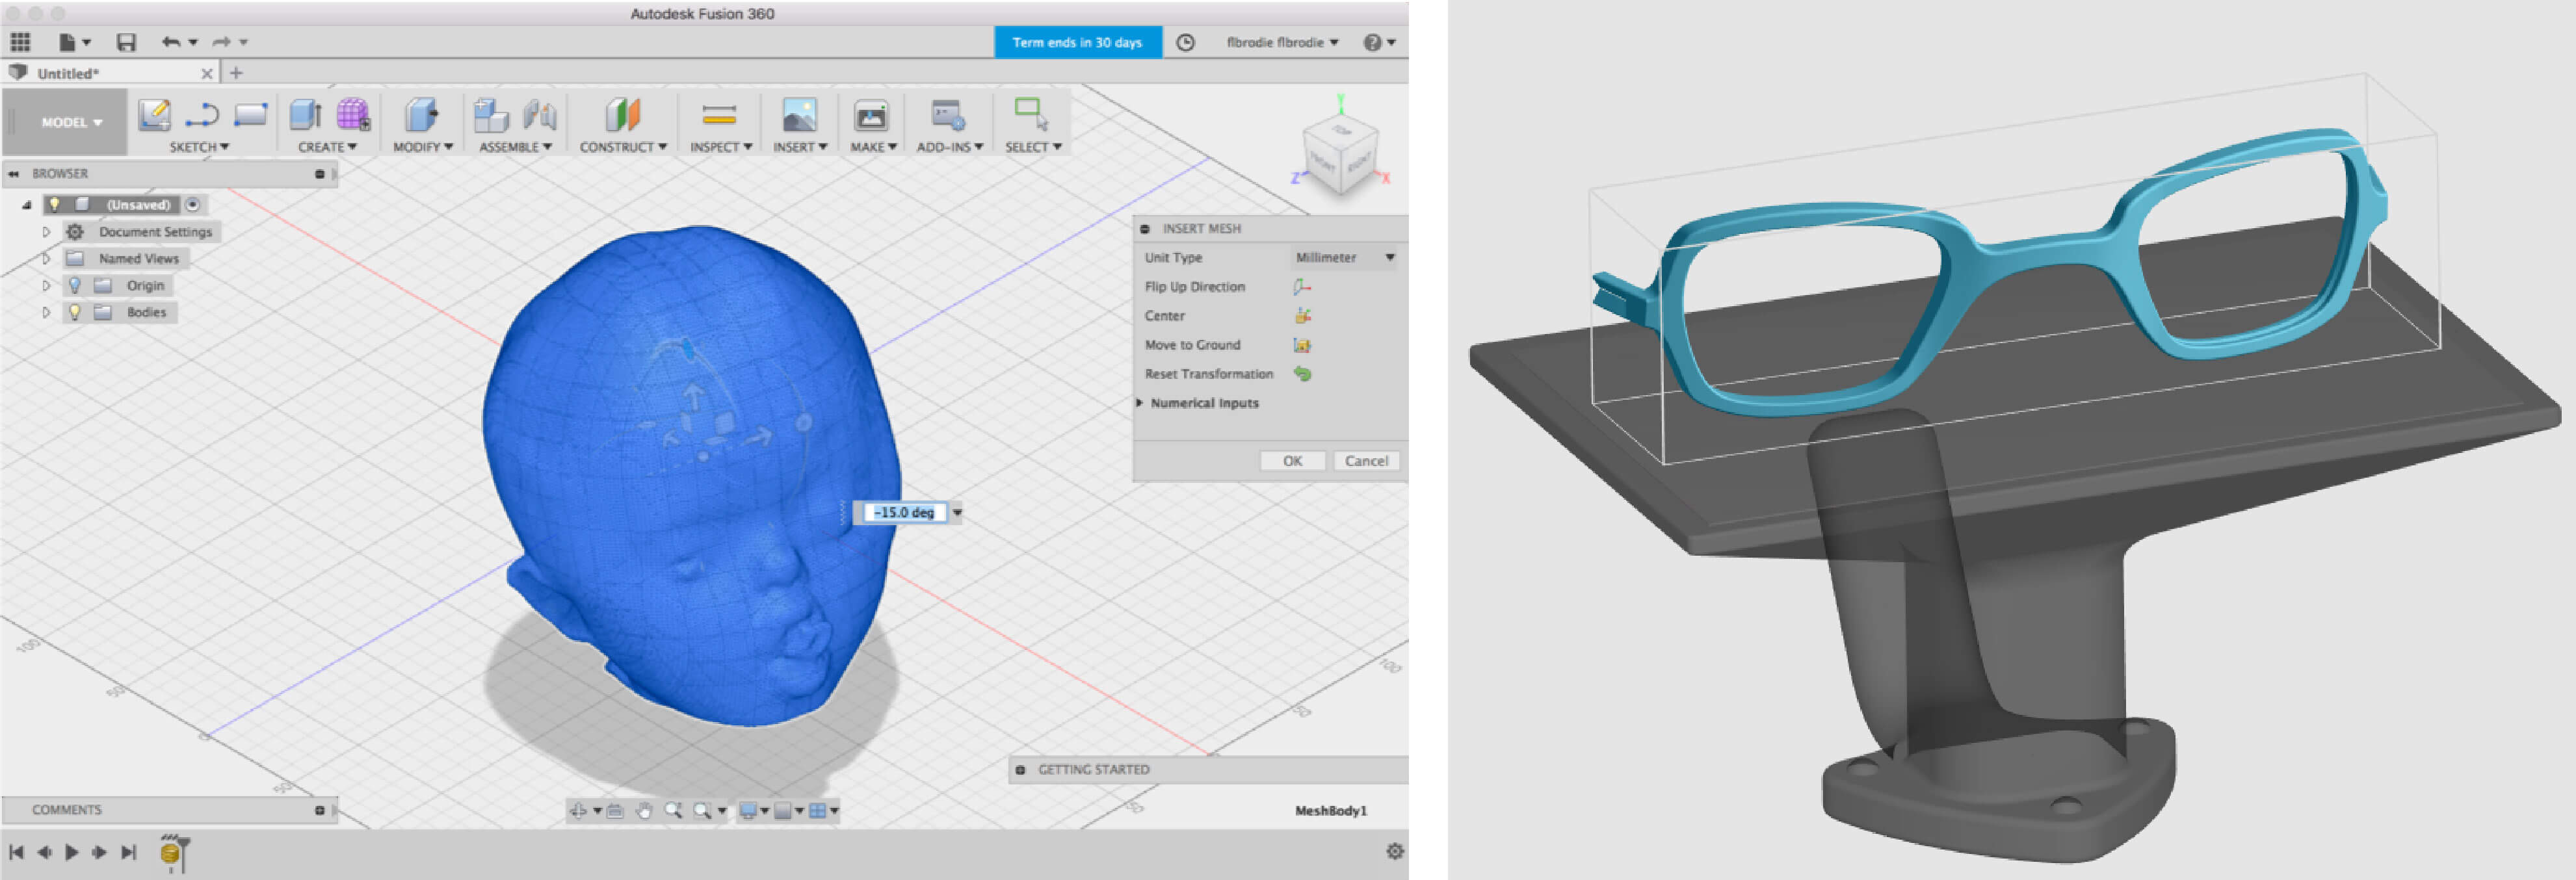Click the Create Sketch pencil icon
This screenshot has width=2576, height=880.
(154, 115)
